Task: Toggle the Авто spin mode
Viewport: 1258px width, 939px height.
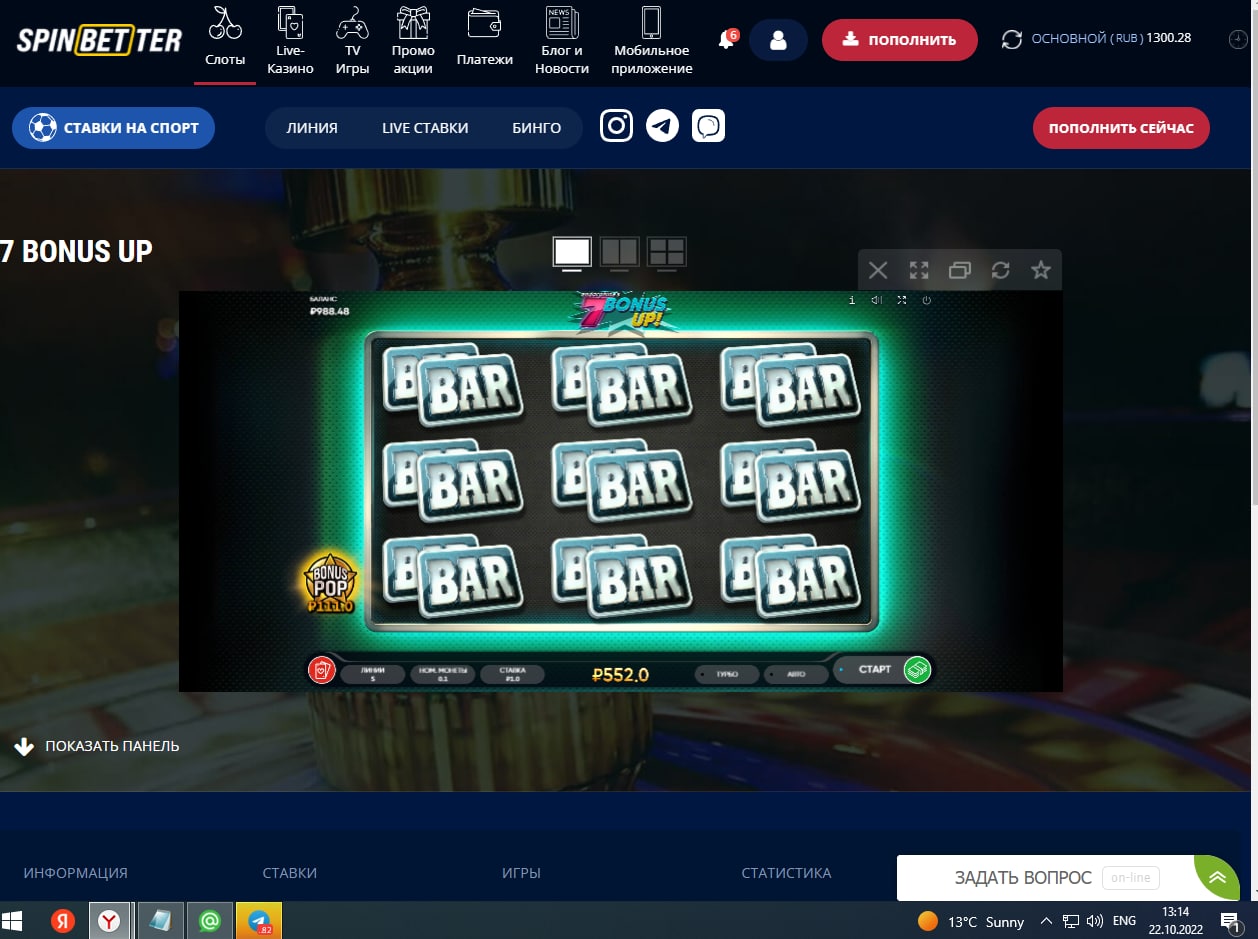Action: click(796, 674)
